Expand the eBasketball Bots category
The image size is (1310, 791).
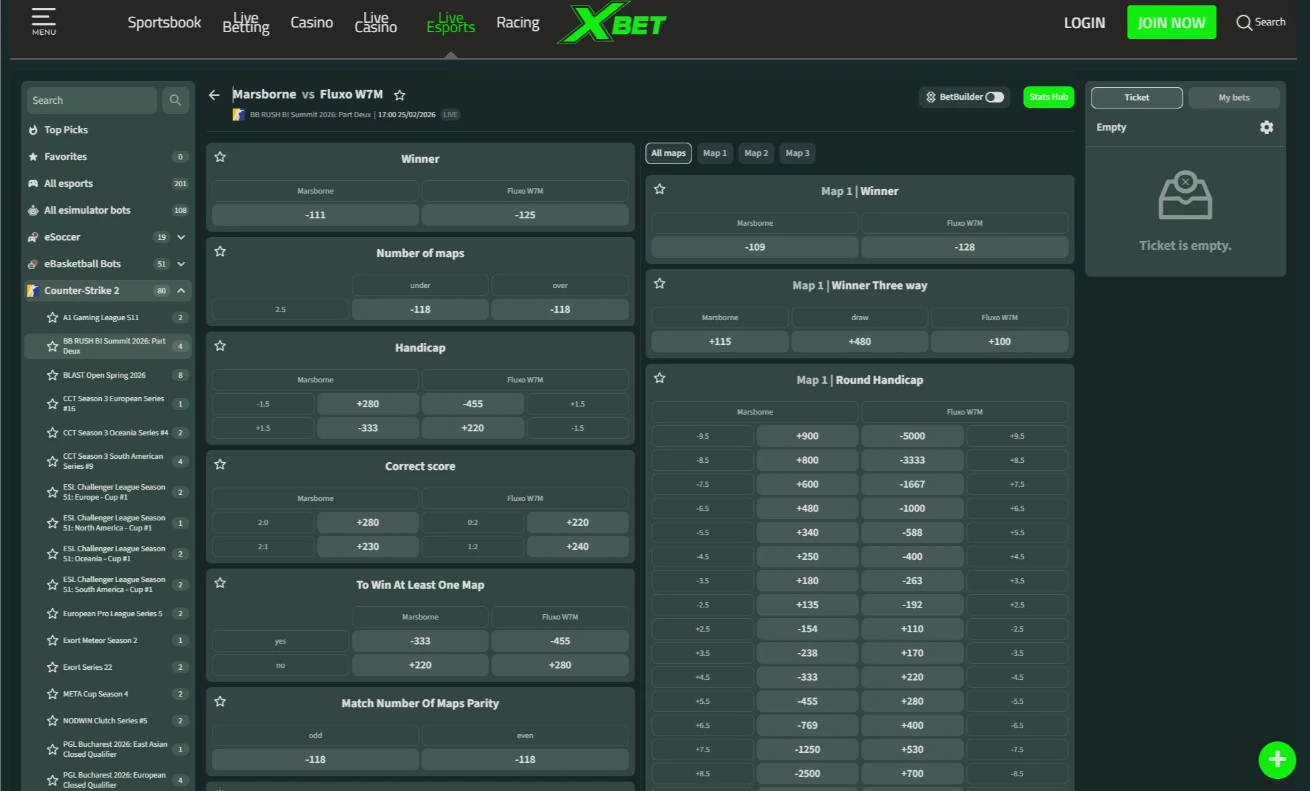click(180, 263)
